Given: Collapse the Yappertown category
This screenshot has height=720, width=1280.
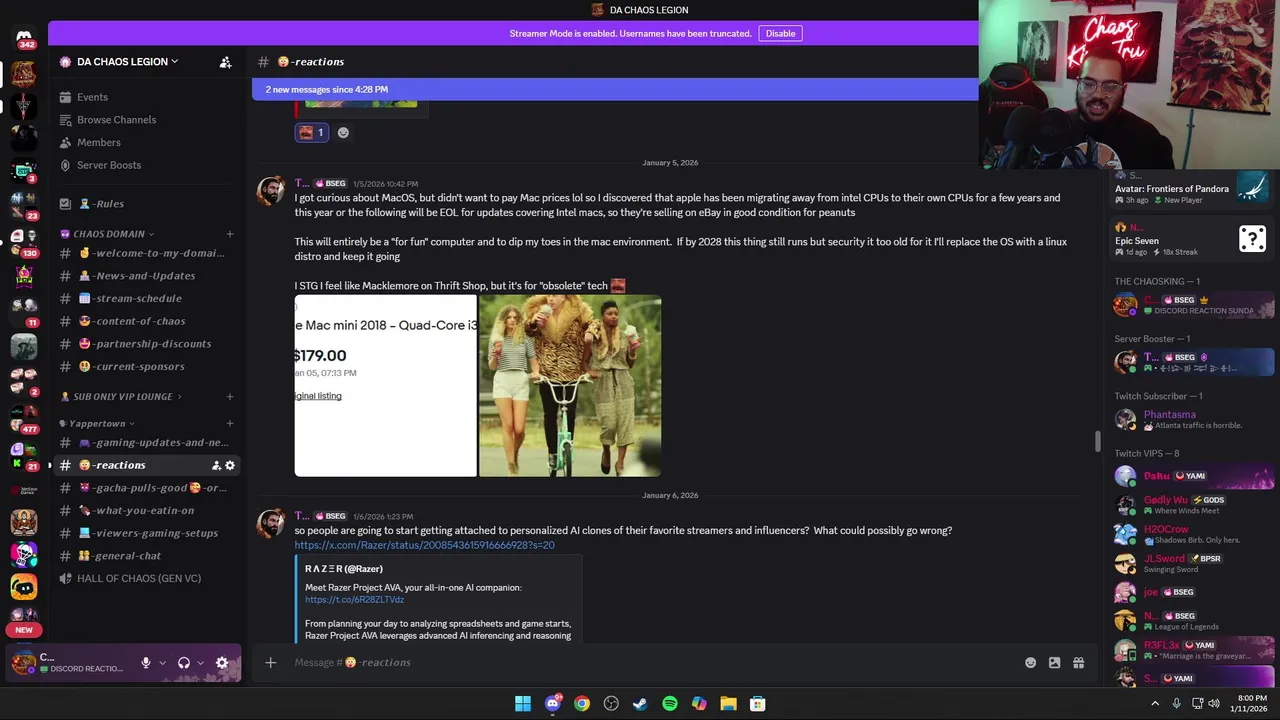Looking at the screenshot, I should [97, 424].
